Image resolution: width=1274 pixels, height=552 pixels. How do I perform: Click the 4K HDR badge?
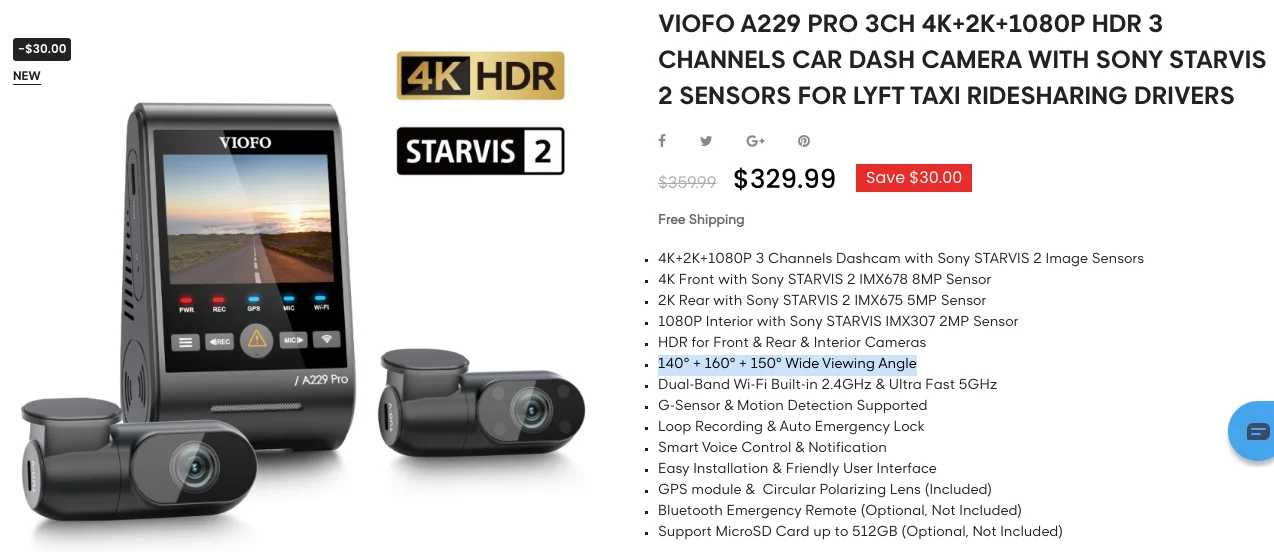(x=481, y=76)
